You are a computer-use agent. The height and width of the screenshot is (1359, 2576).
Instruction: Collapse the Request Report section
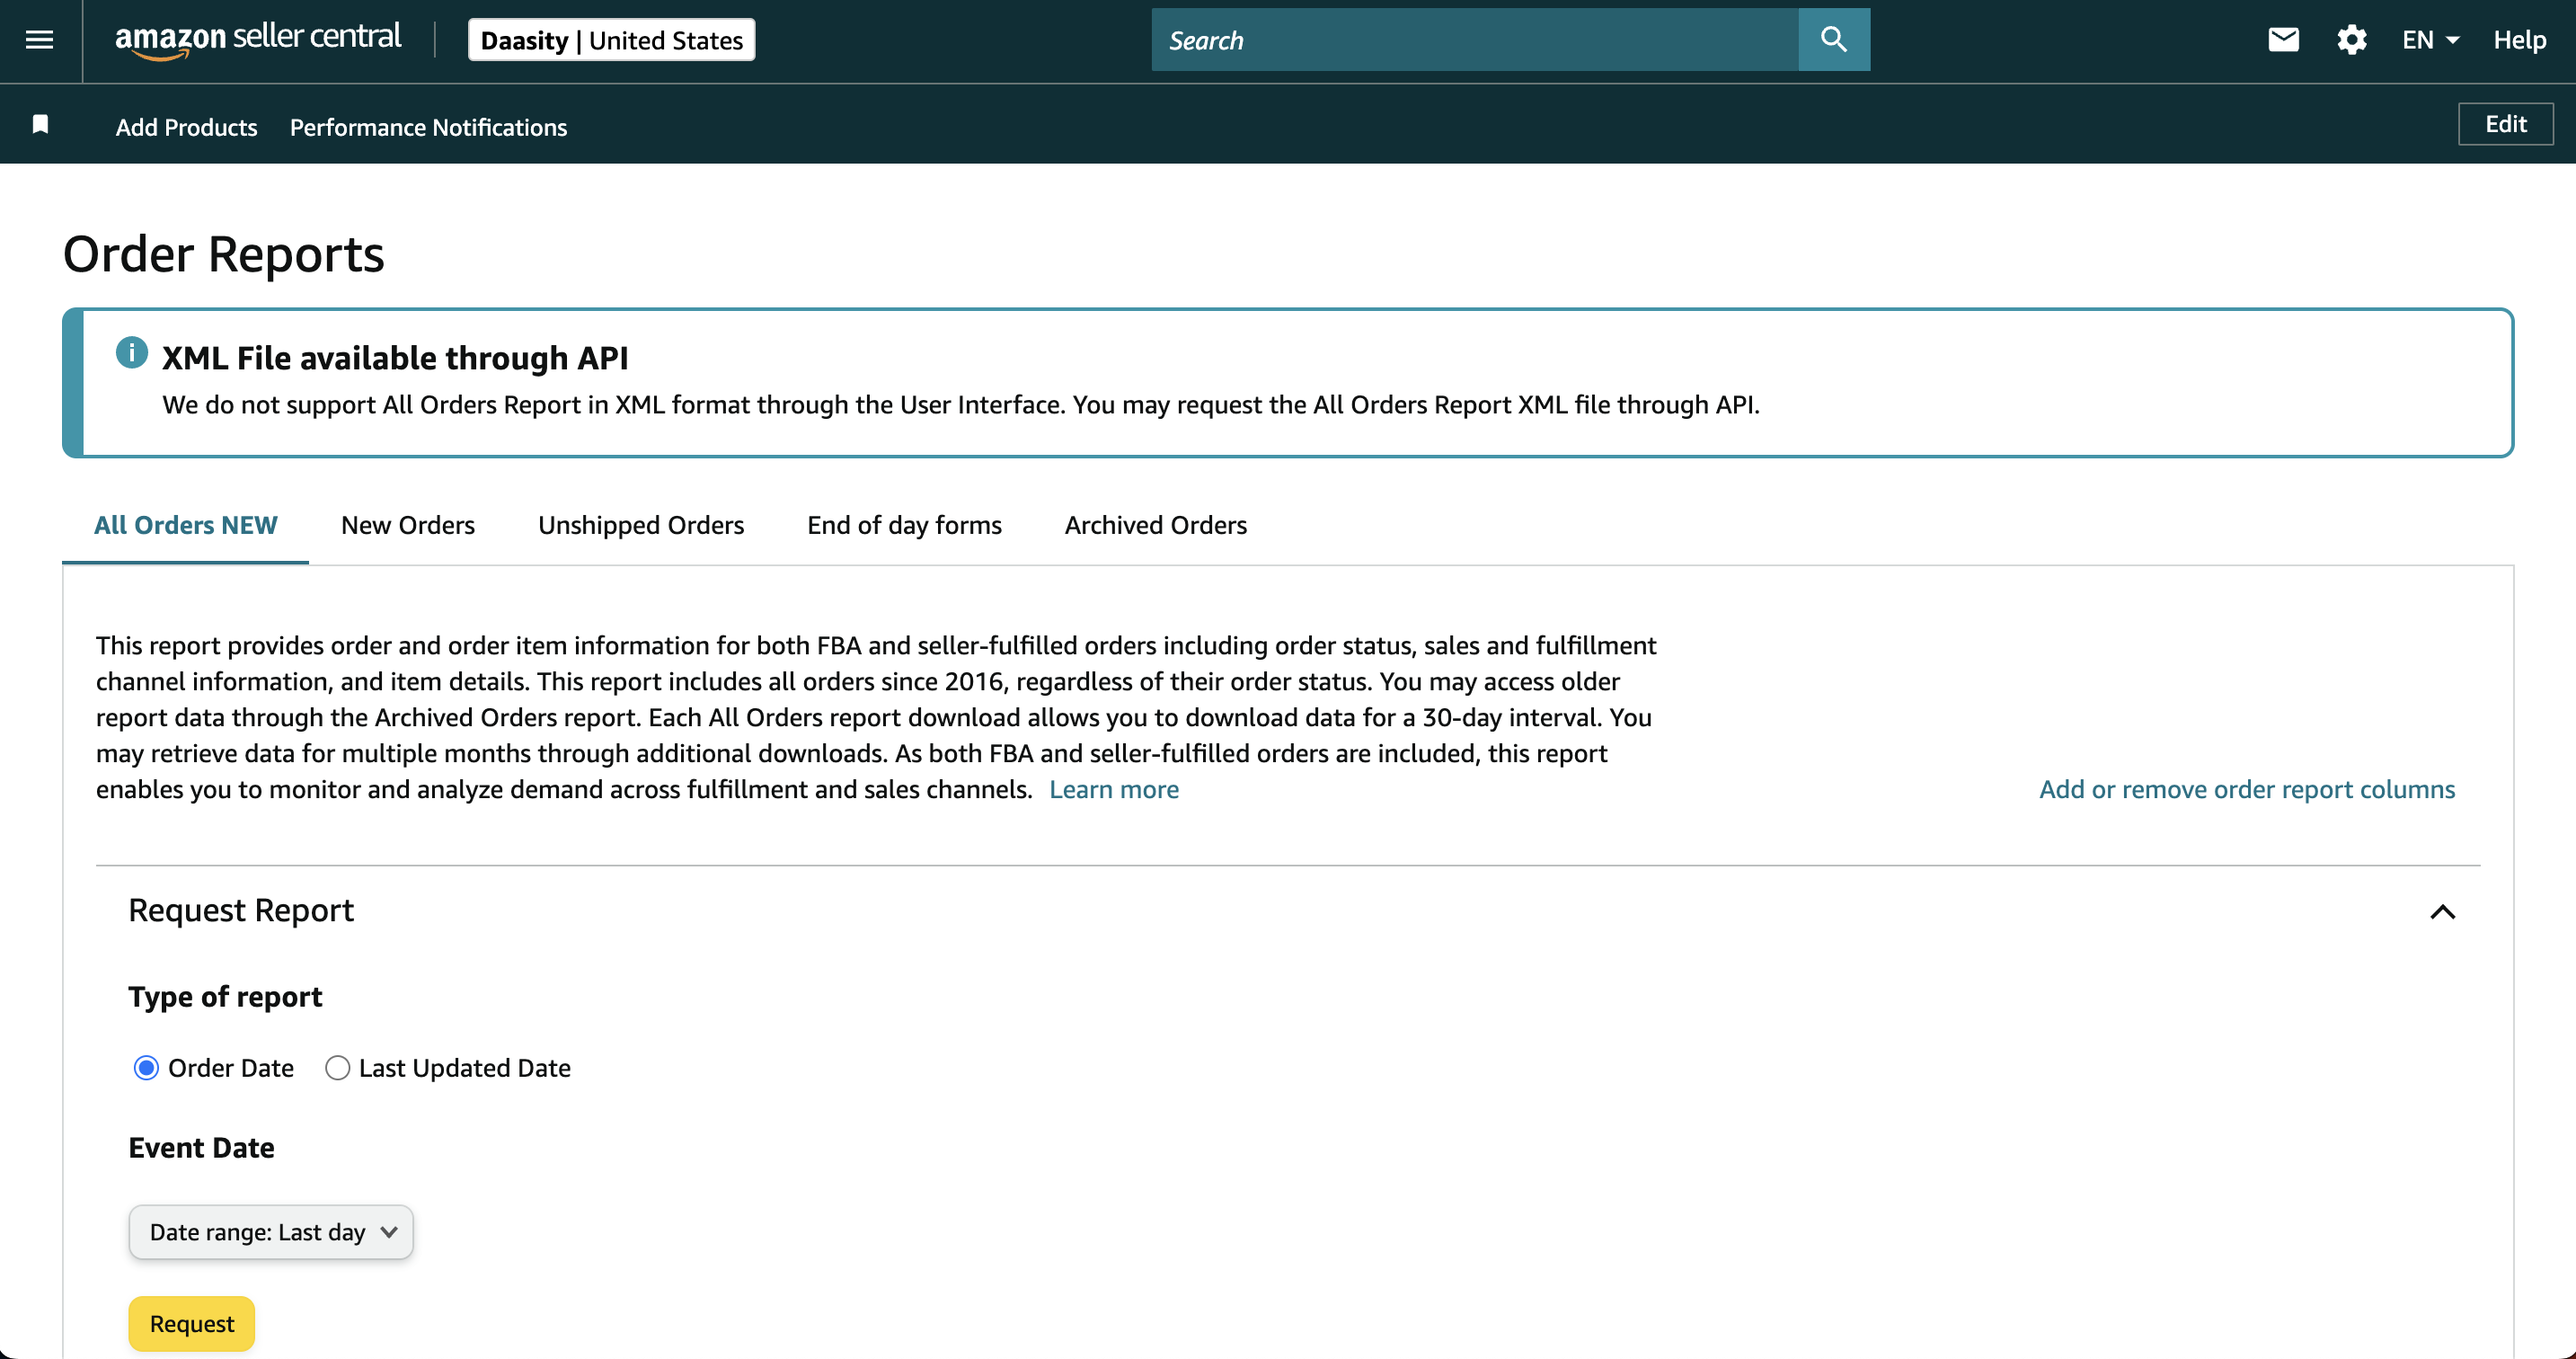pyautogui.click(x=2443, y=912)
